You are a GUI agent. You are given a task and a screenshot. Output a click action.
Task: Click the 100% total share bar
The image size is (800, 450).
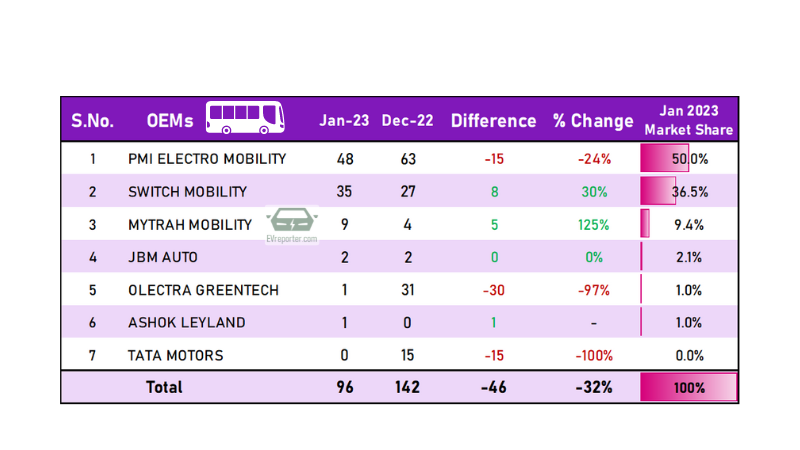click(688, 387)
